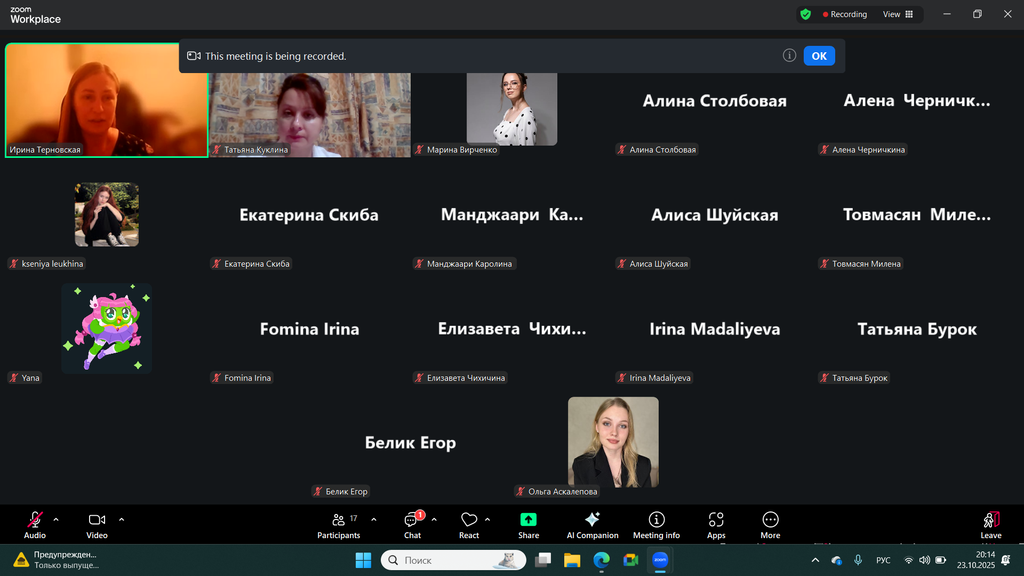Select Ольга Аскалепова's participant tile
Viewport: 1024px width, 576px height.
(613, 442)
